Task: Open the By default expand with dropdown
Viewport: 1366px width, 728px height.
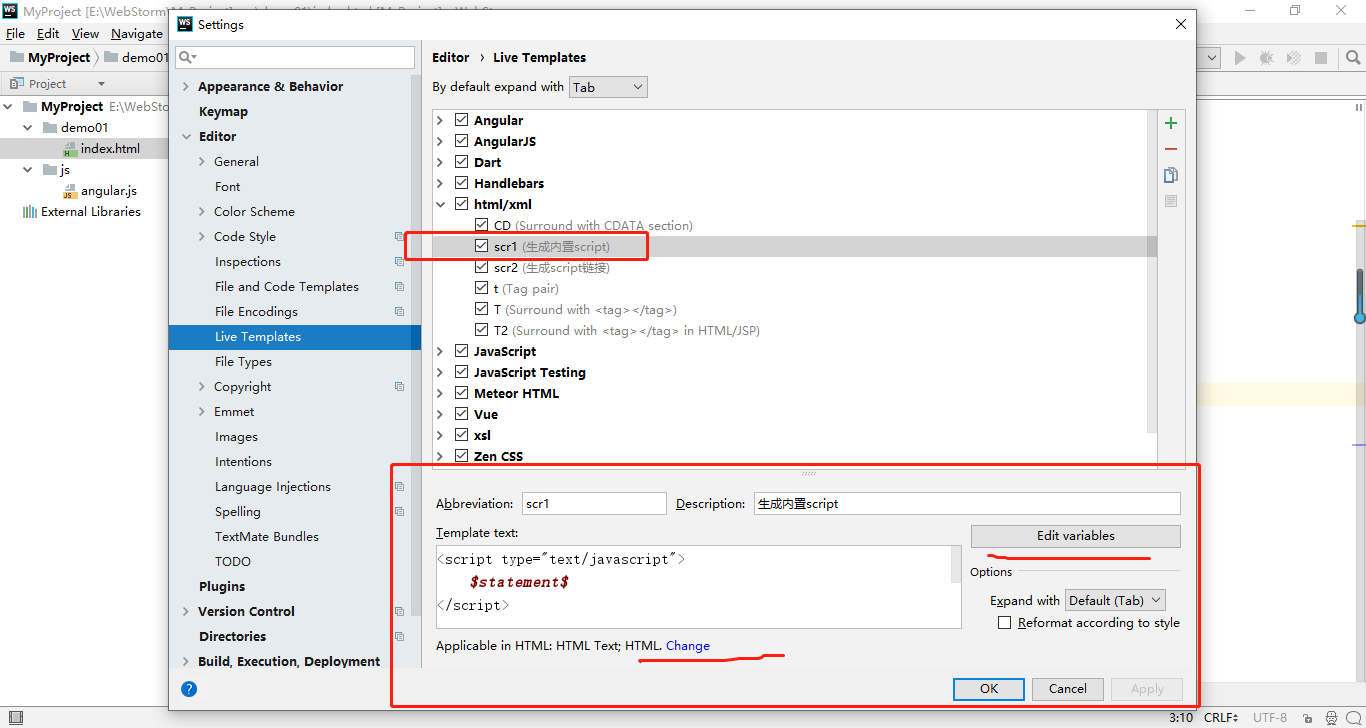Action: tap(609, 87)
